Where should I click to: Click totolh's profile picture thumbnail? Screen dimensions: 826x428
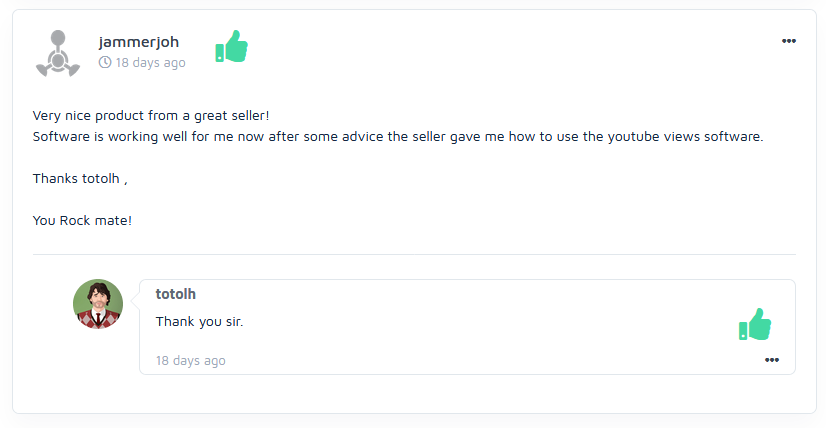click(x=98, y=304)
